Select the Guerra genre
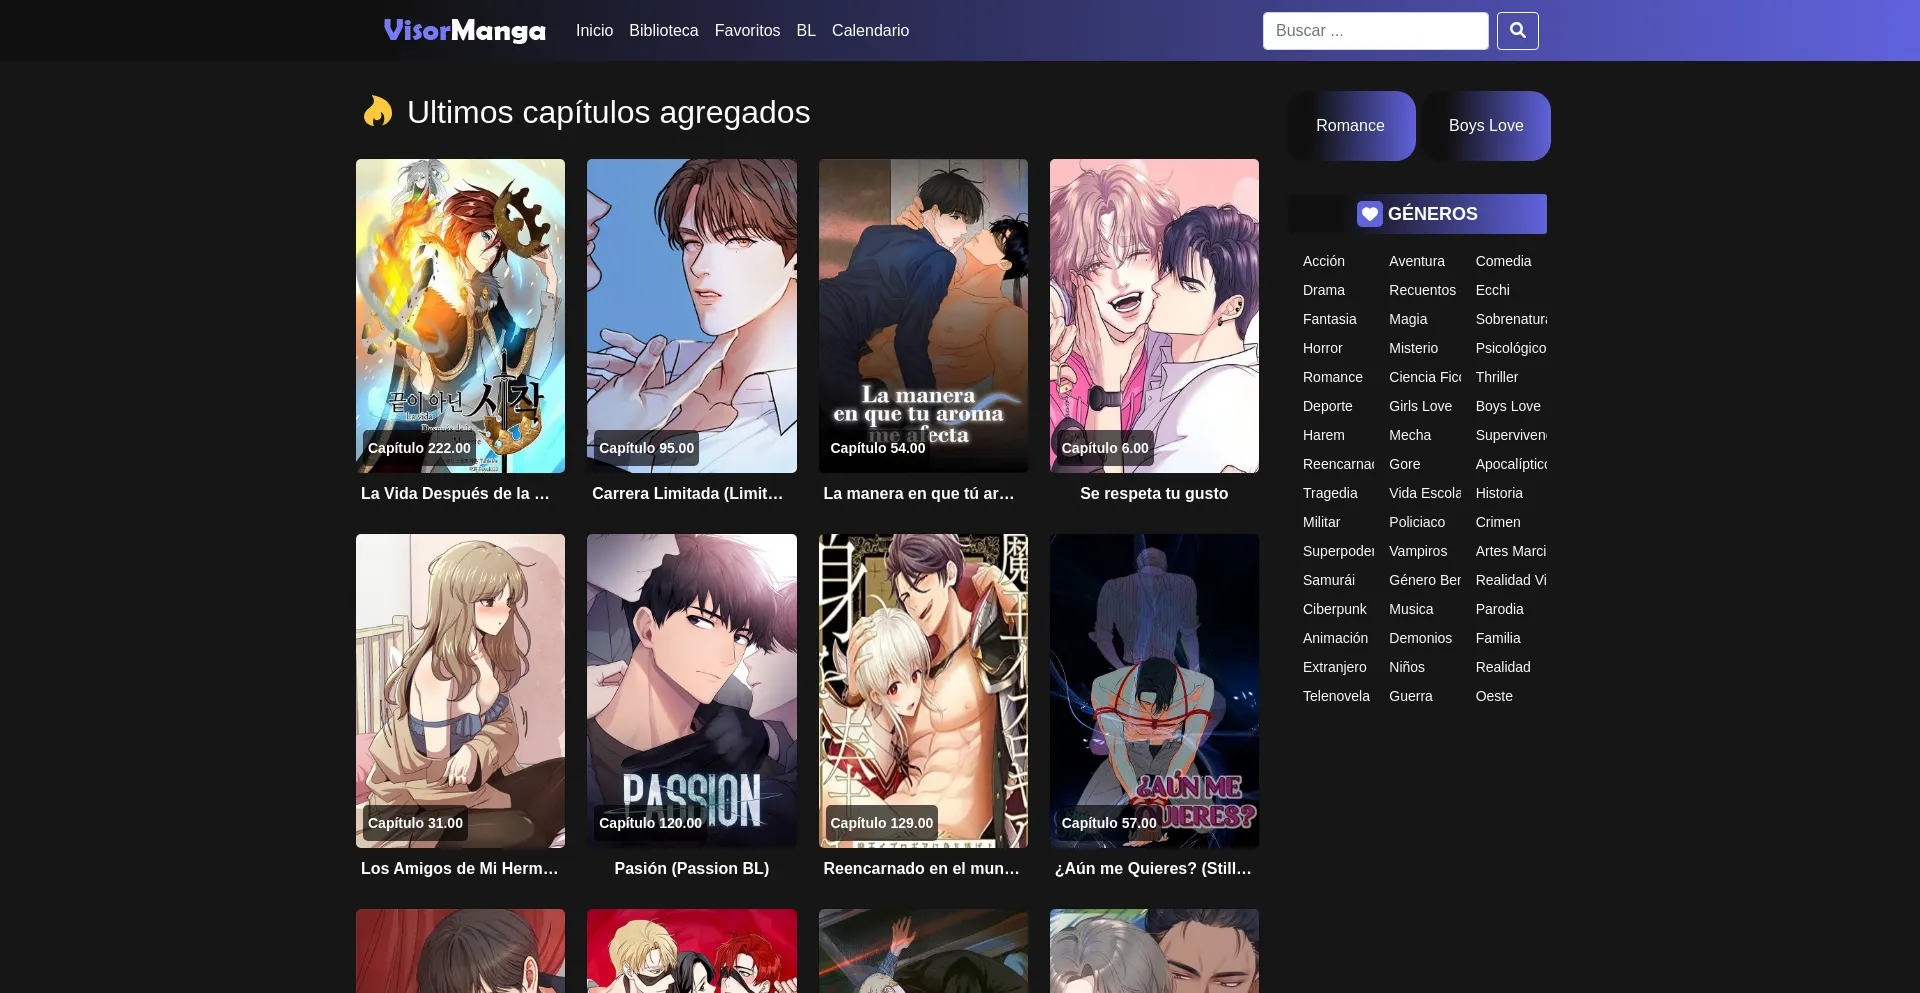The image size is (1920, 993). click(x=1411, y=696)
